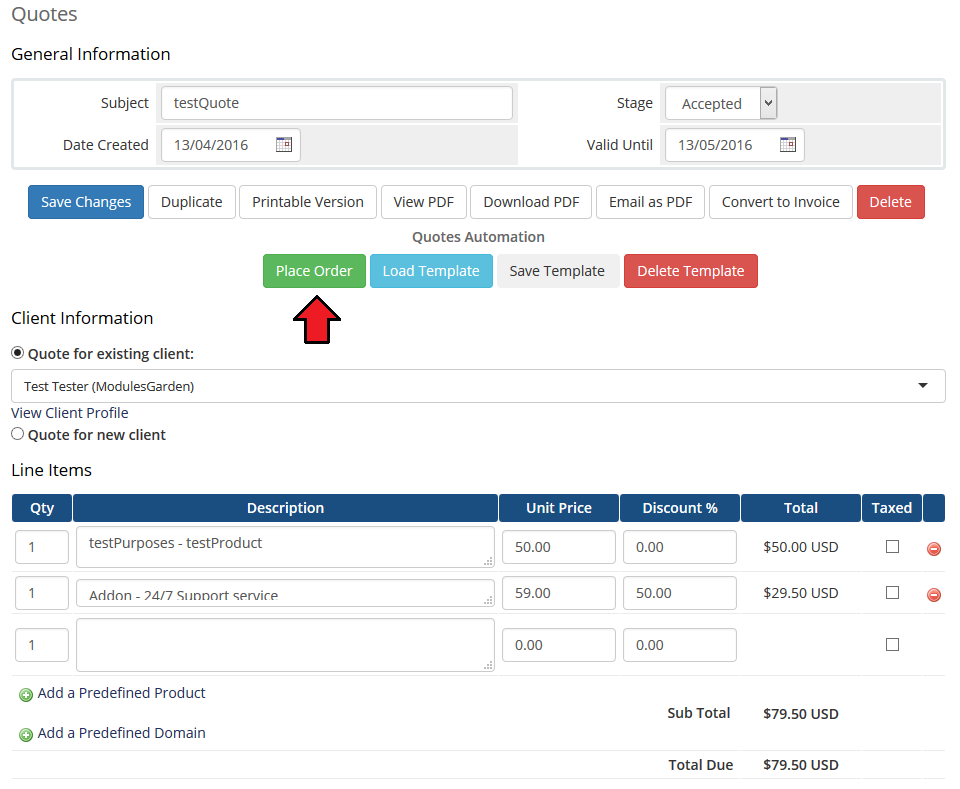960x789 pixels.
Task: Click the Total Due $79.50 USD value
Action: pos(800,765)
